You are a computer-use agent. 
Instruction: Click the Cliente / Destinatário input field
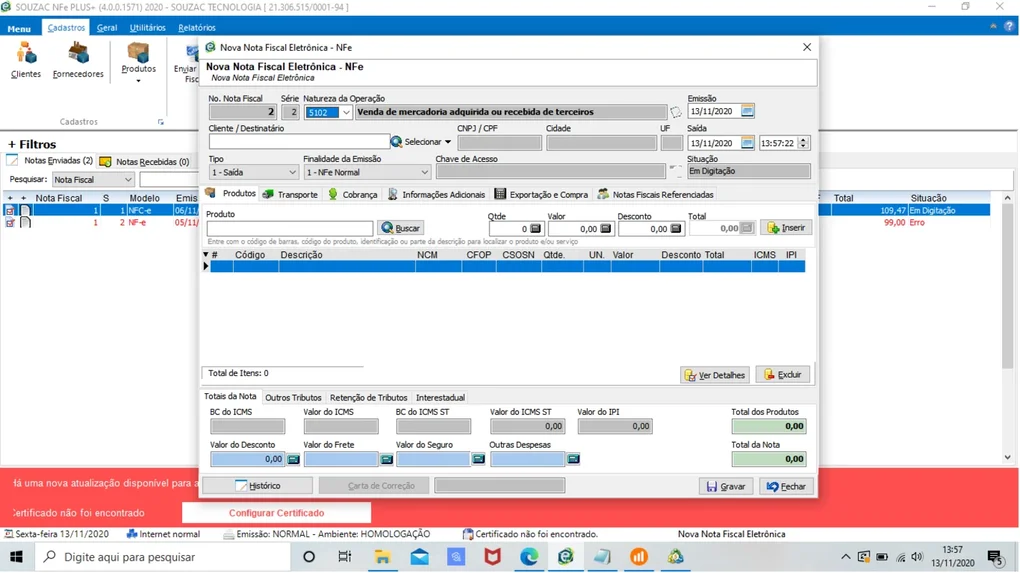click(299, 142)
